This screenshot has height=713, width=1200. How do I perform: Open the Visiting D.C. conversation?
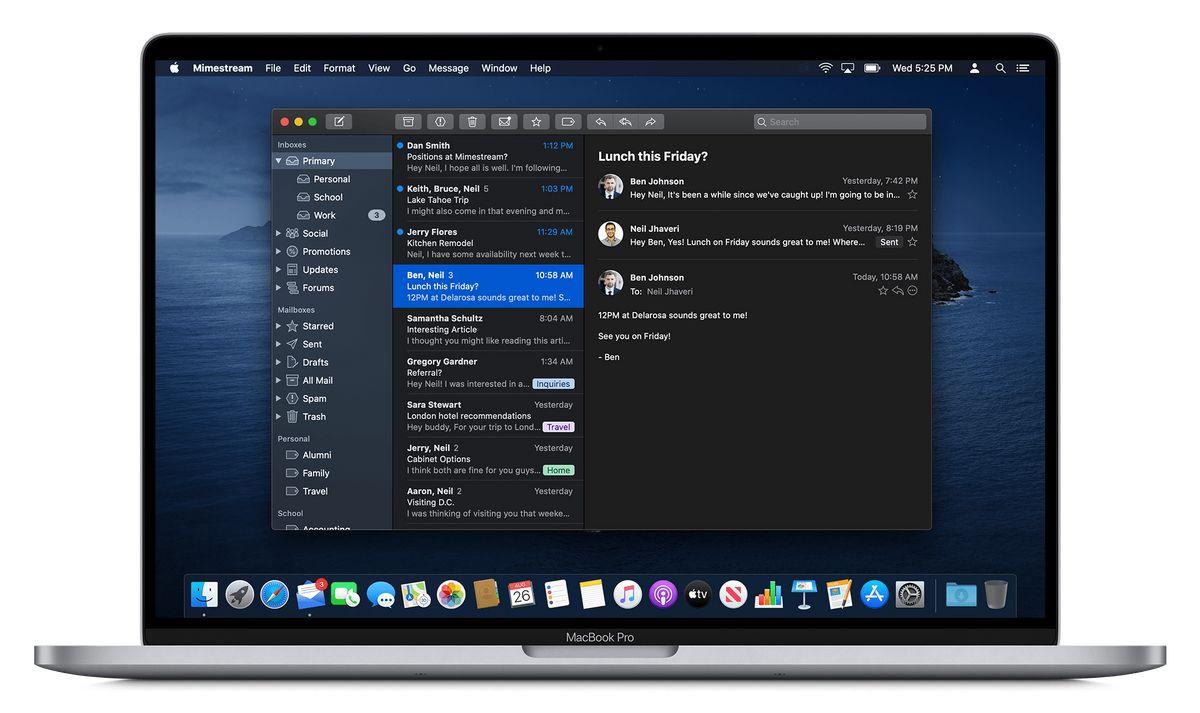[488, 502]
